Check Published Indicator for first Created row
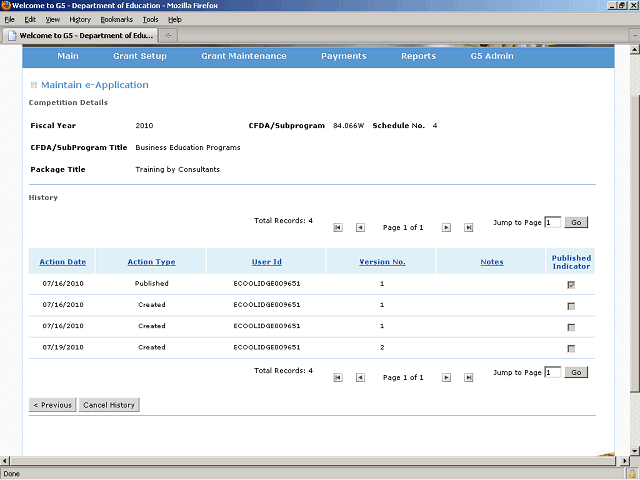 pyautogui.click(x=571, y=306)
